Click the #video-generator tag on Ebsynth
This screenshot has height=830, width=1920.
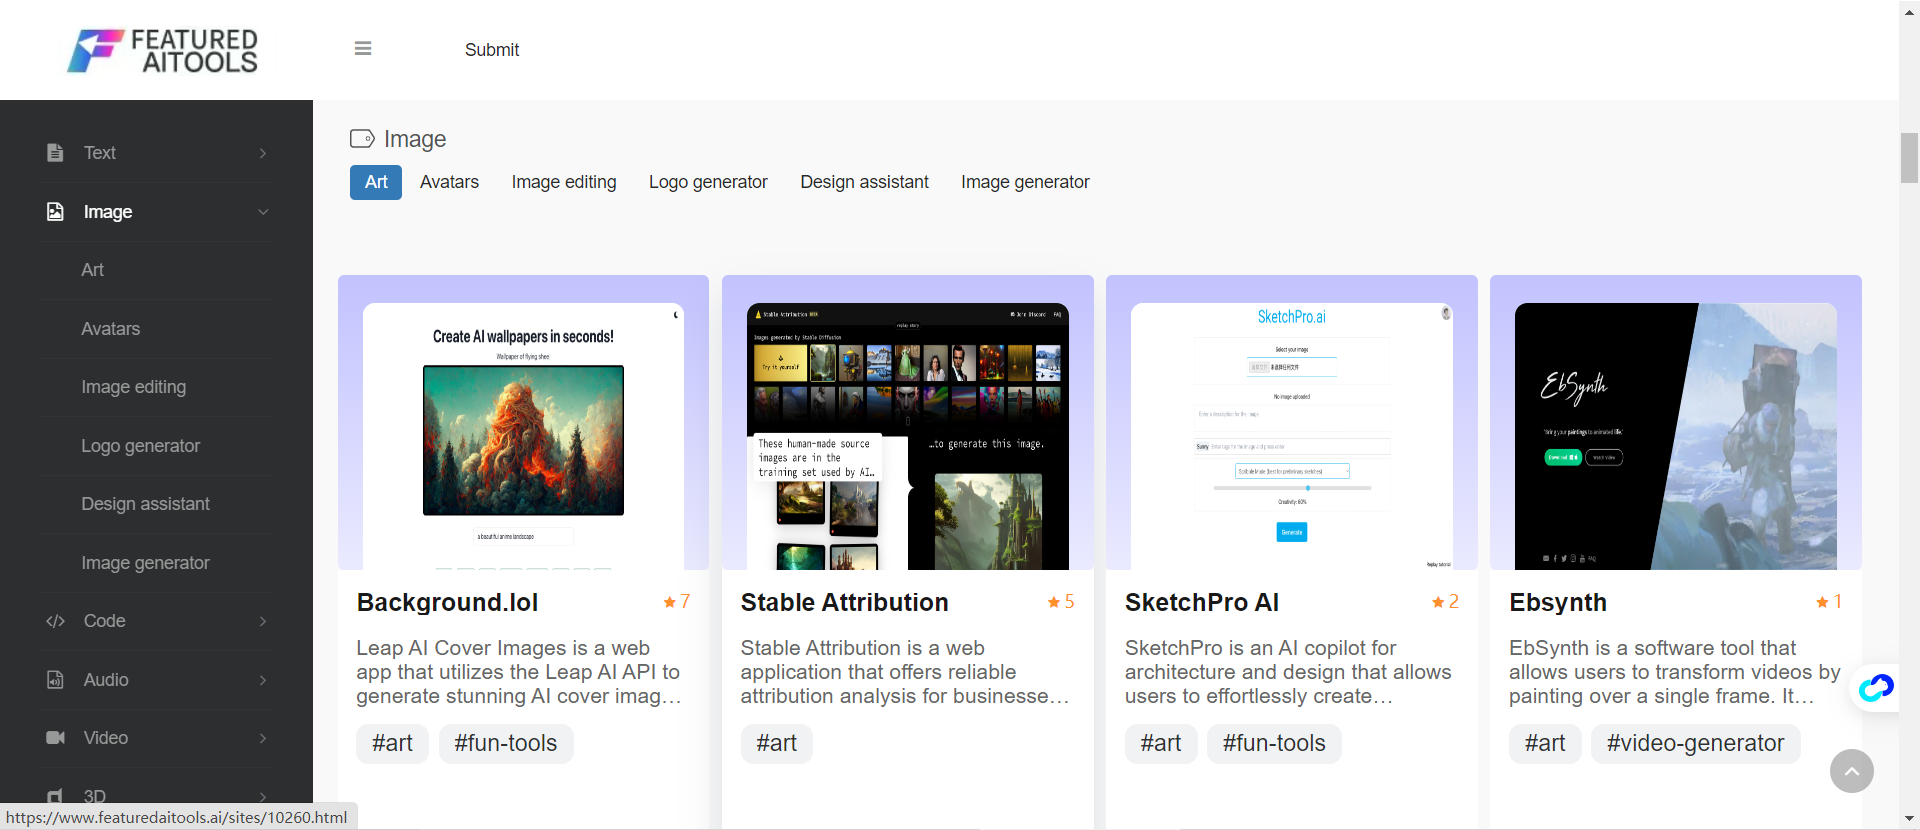[1696, 744]
